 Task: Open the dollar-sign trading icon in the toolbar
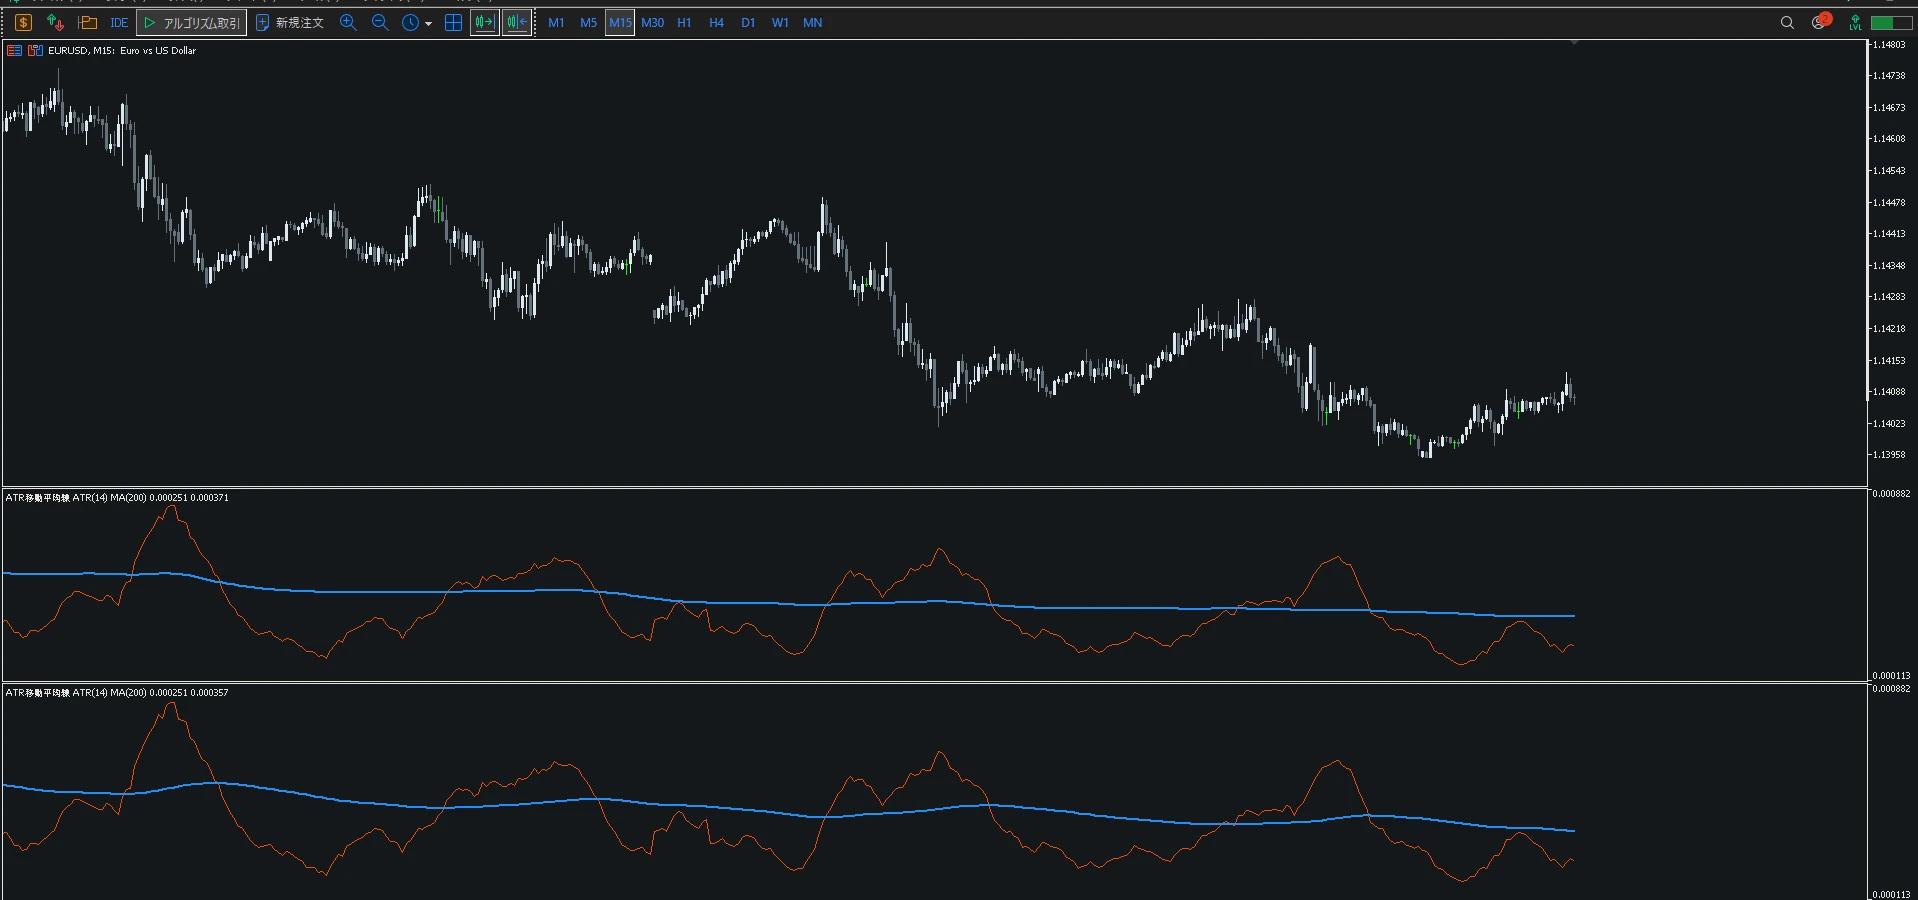coord(23,22)
